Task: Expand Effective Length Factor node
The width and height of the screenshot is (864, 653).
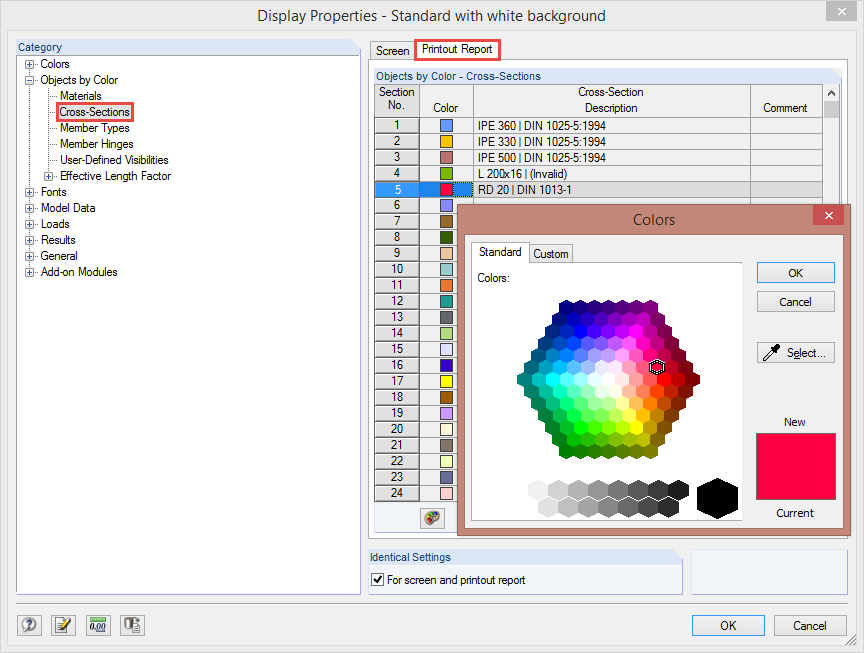Action: [x=48, y=176]
